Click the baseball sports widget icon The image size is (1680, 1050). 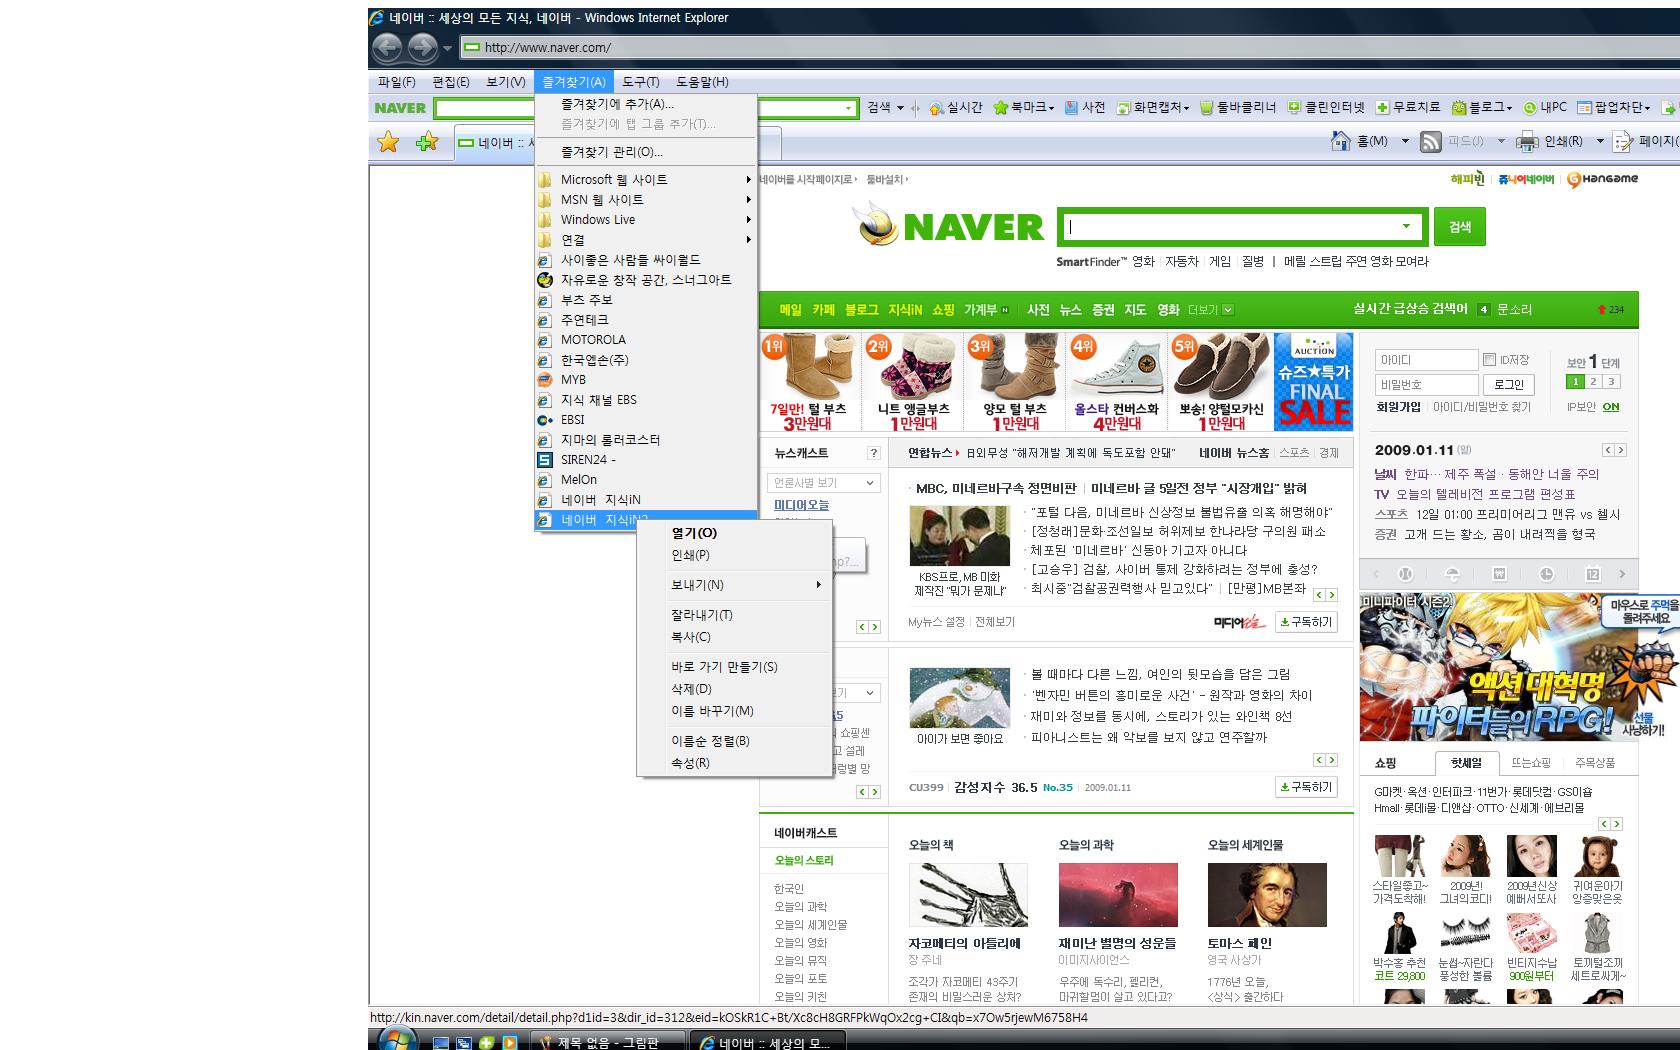point(1405,574)
